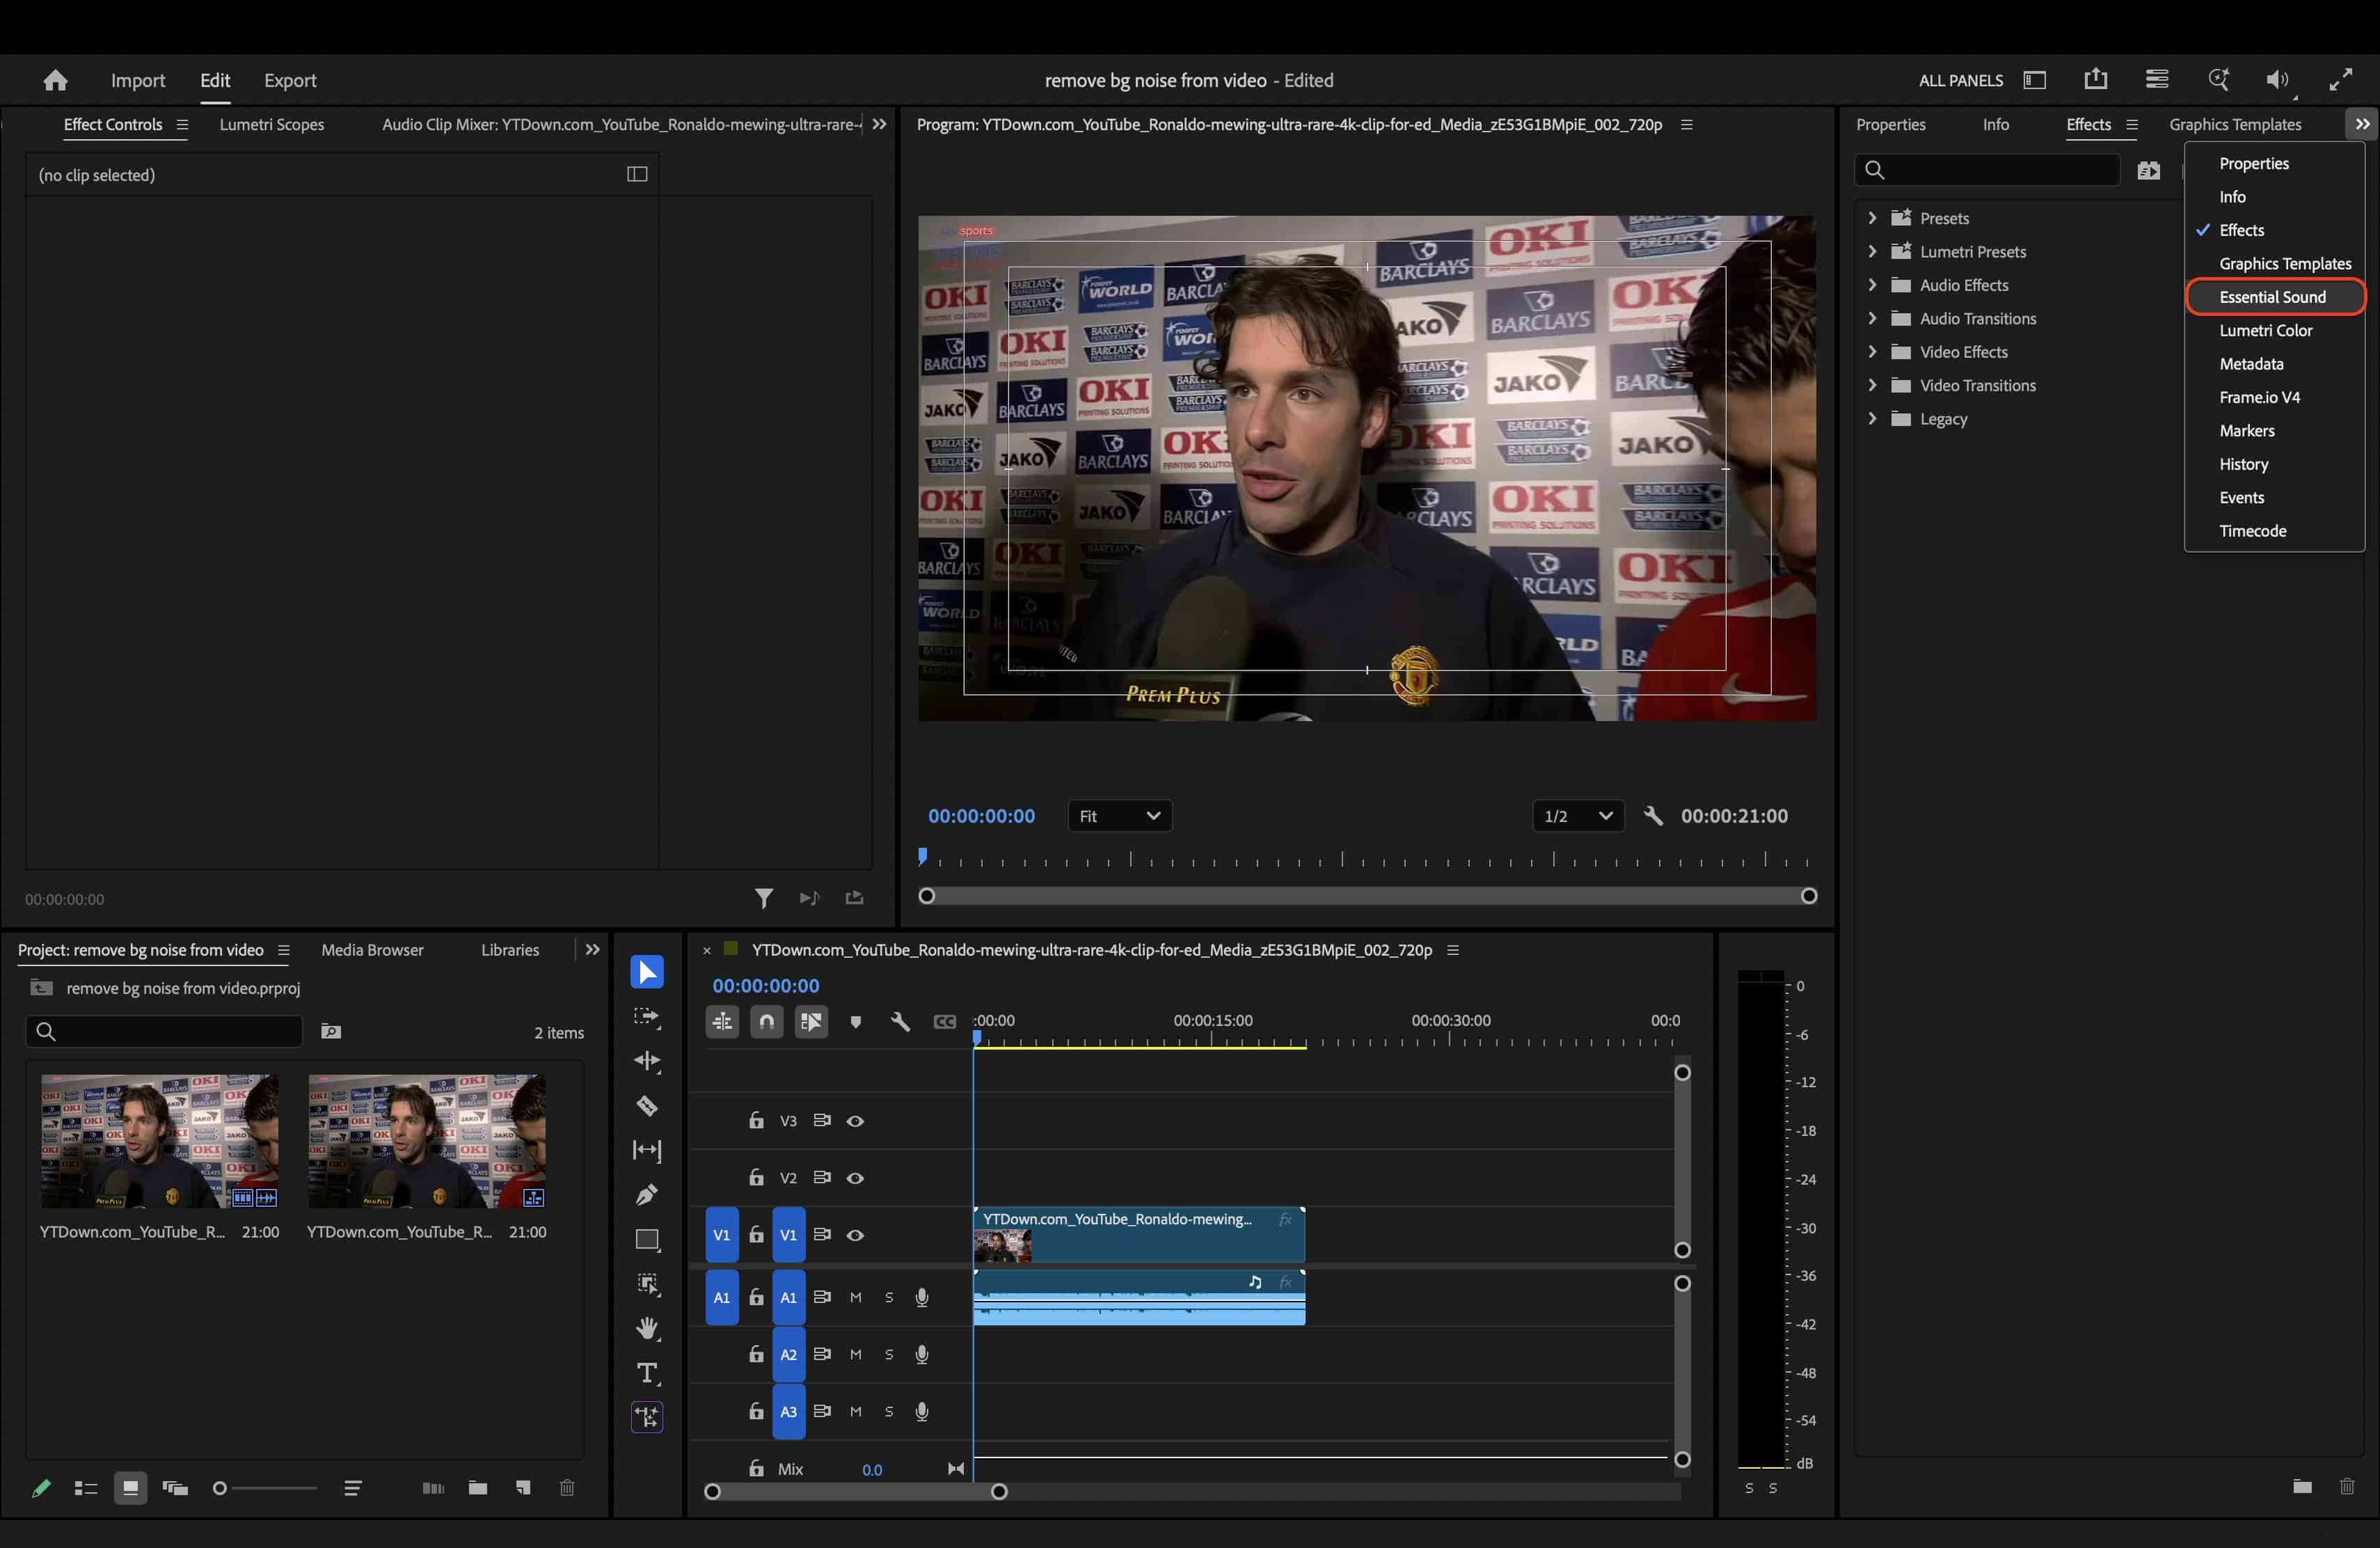
Task: Mute audio track A1
Action: tap(856, 1297)
